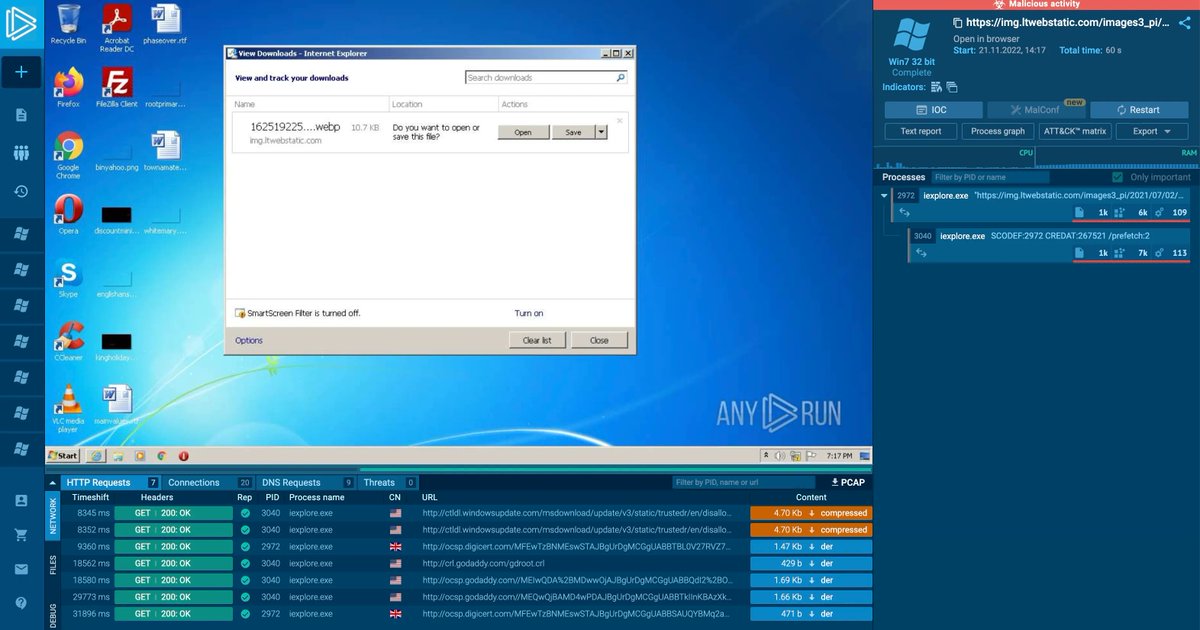Click Clear list in View Downloads
1200x630 pixels.
537,340
